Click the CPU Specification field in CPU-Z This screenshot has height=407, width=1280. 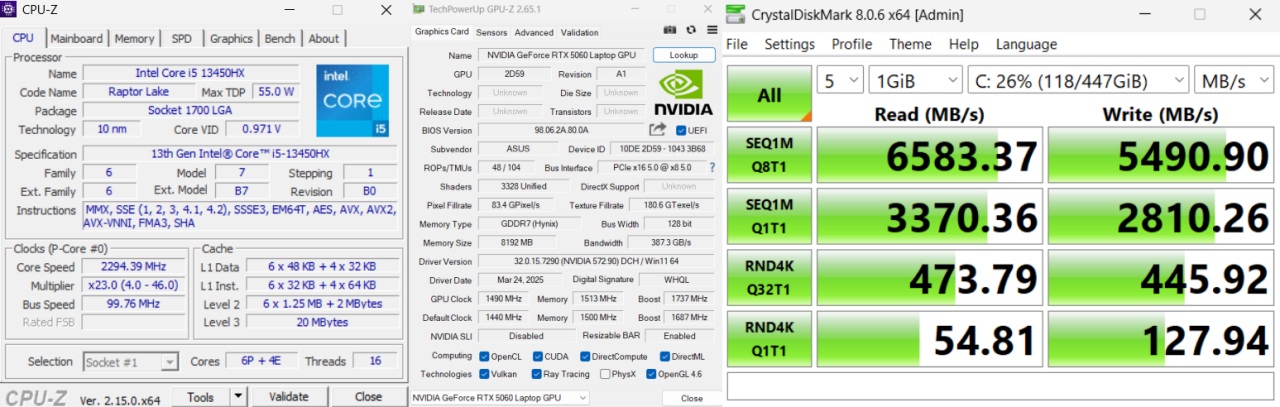(x=238, y=154)
